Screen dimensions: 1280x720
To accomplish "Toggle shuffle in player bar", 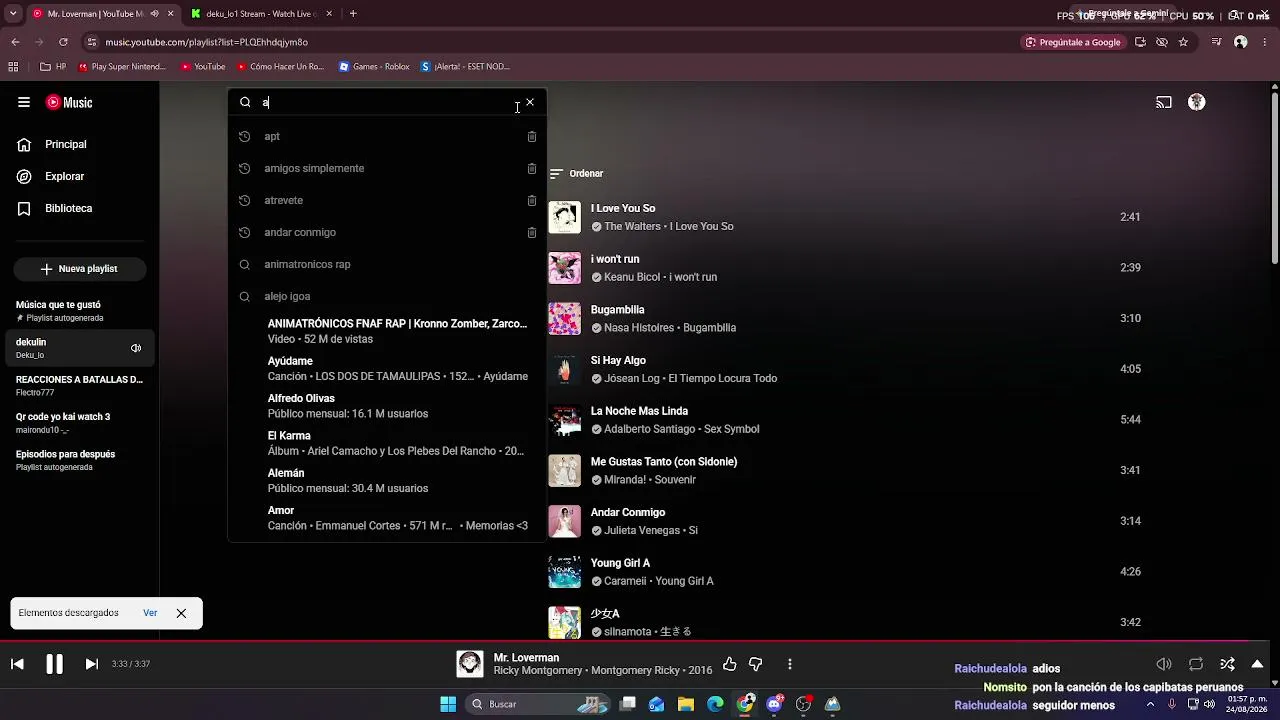I will point(1227,664).
